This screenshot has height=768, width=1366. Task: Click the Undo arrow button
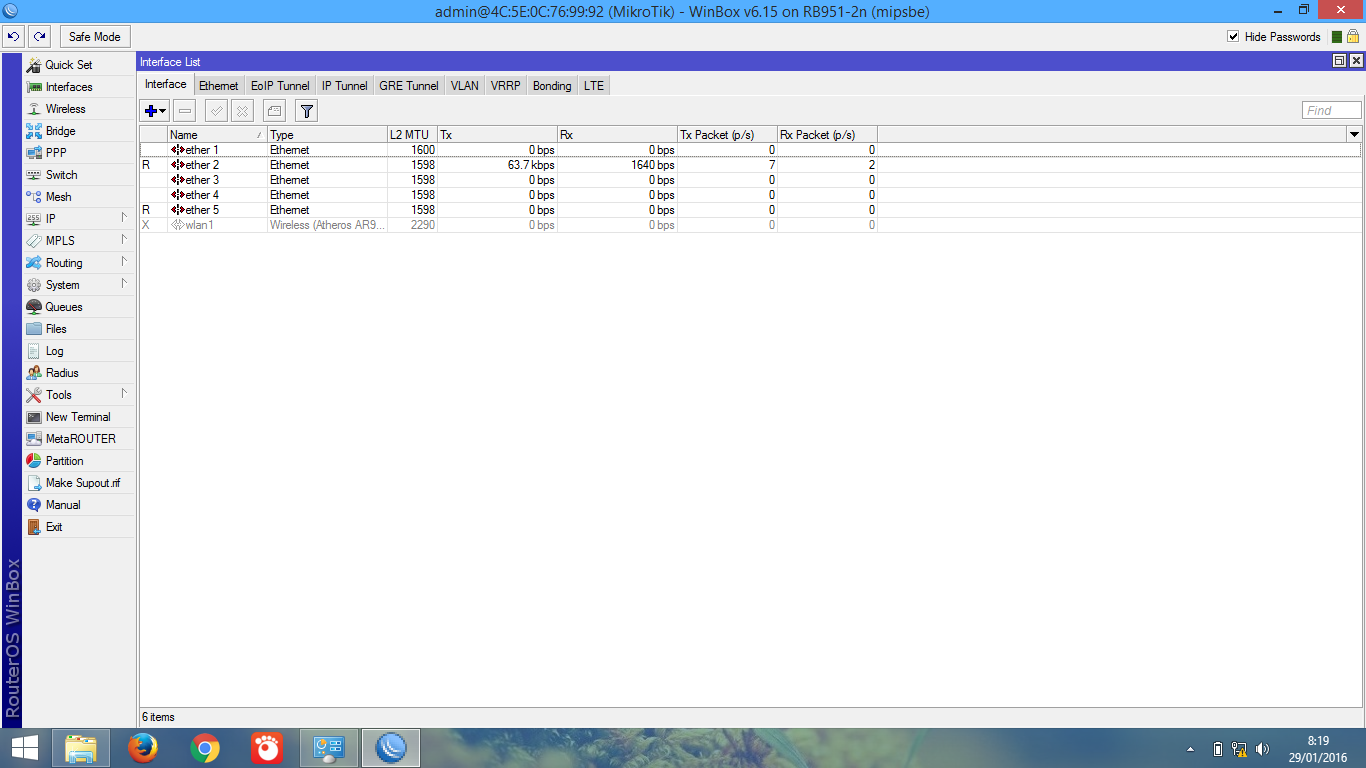(x=13, y=37)
